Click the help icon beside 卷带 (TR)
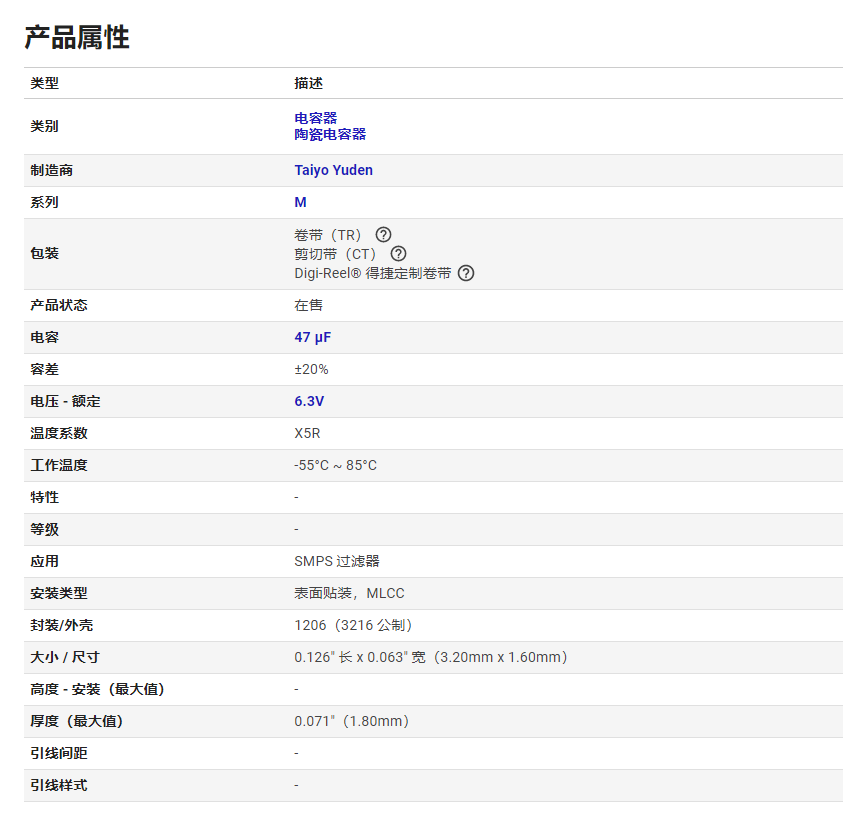The image size is (843, 813). pos(383,235)
